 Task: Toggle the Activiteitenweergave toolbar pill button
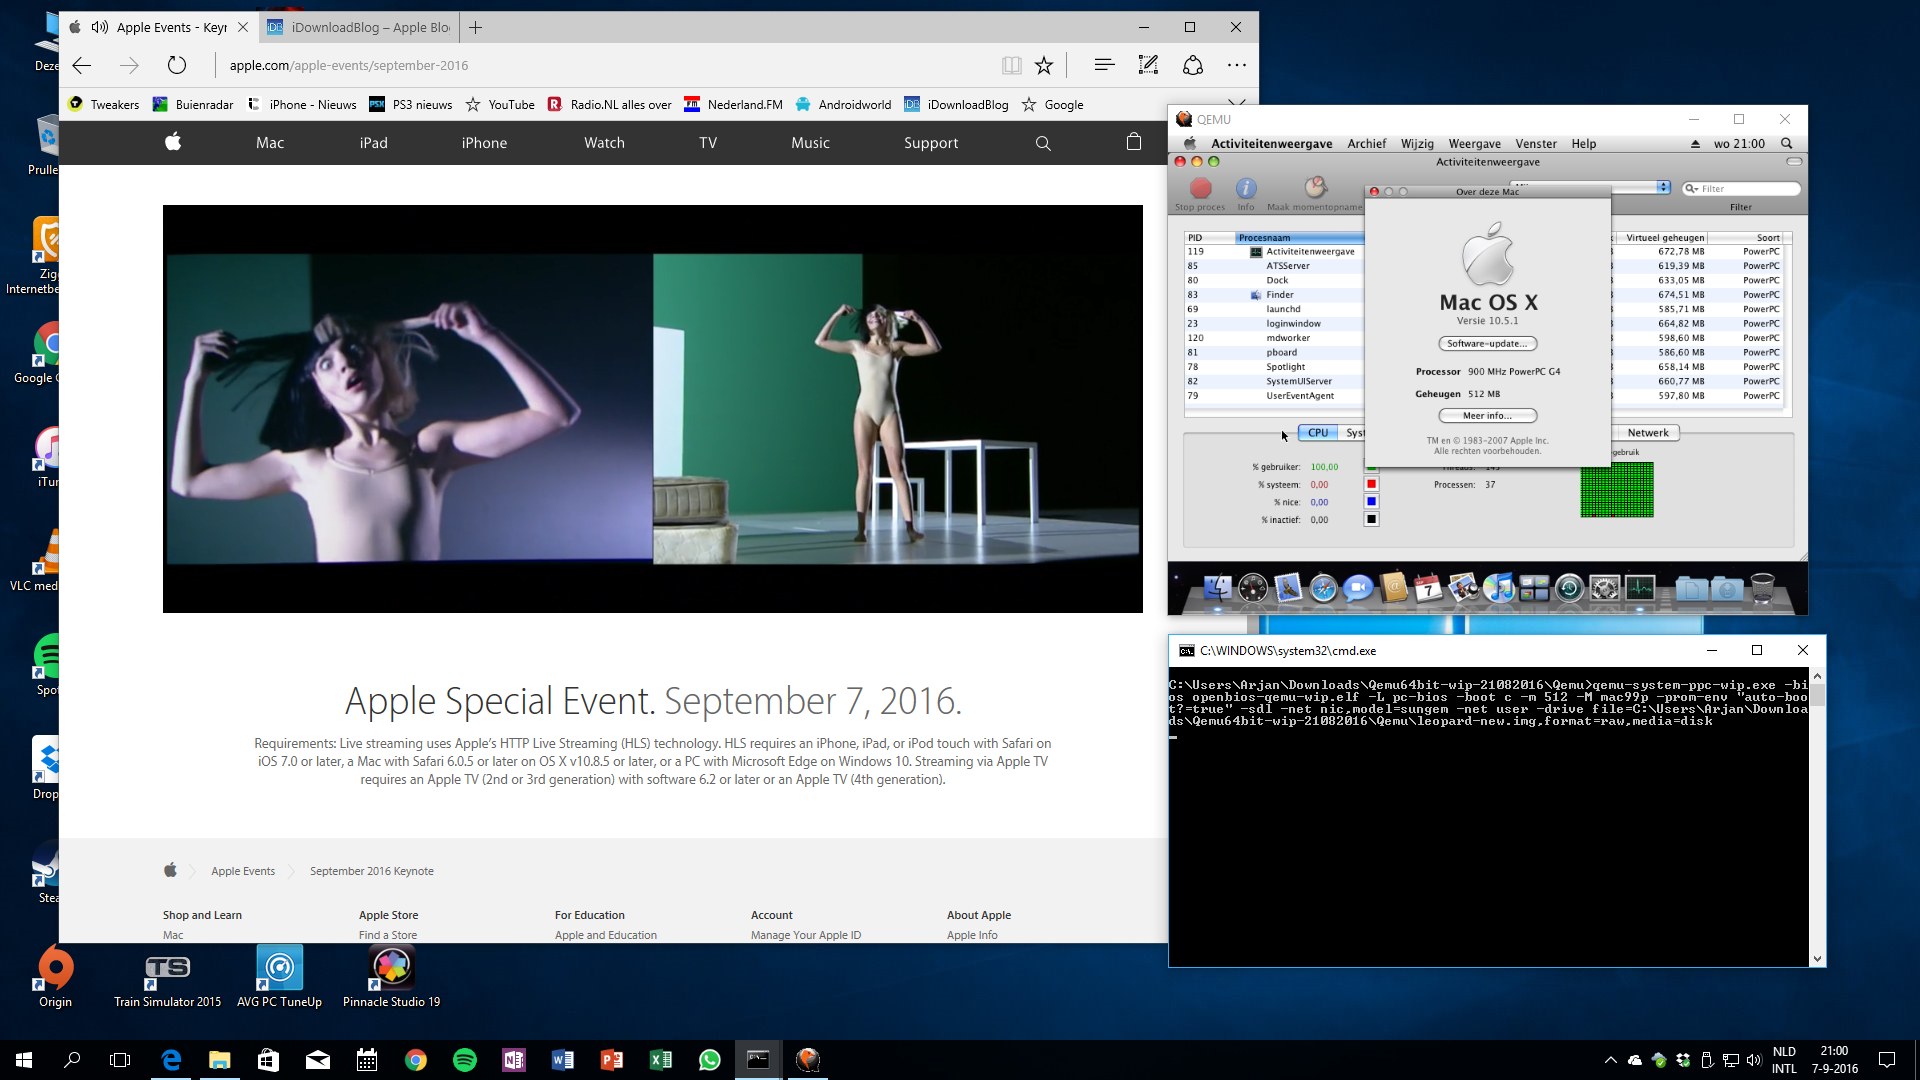pyautogui.click(x=1794, y=161)
